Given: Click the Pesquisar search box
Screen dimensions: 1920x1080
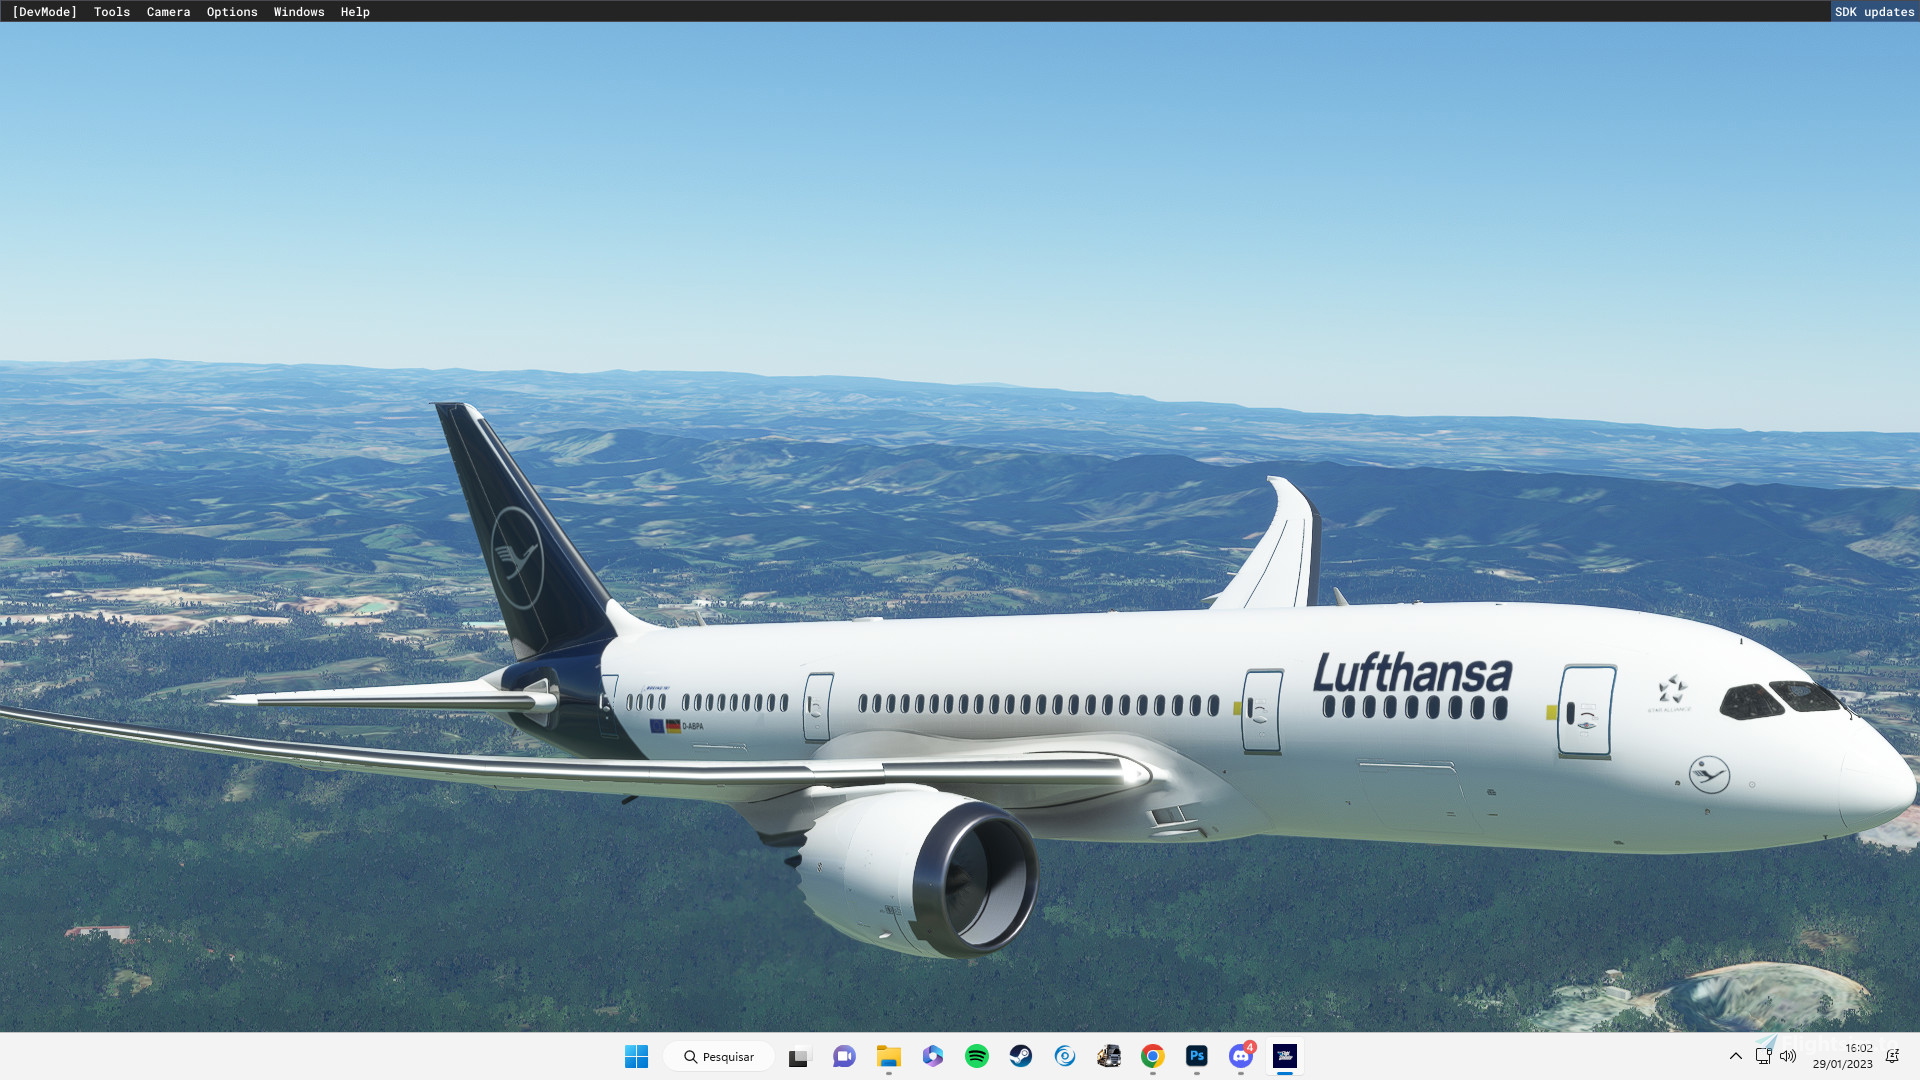Looking at the screenshot, I should [719, 1056].
